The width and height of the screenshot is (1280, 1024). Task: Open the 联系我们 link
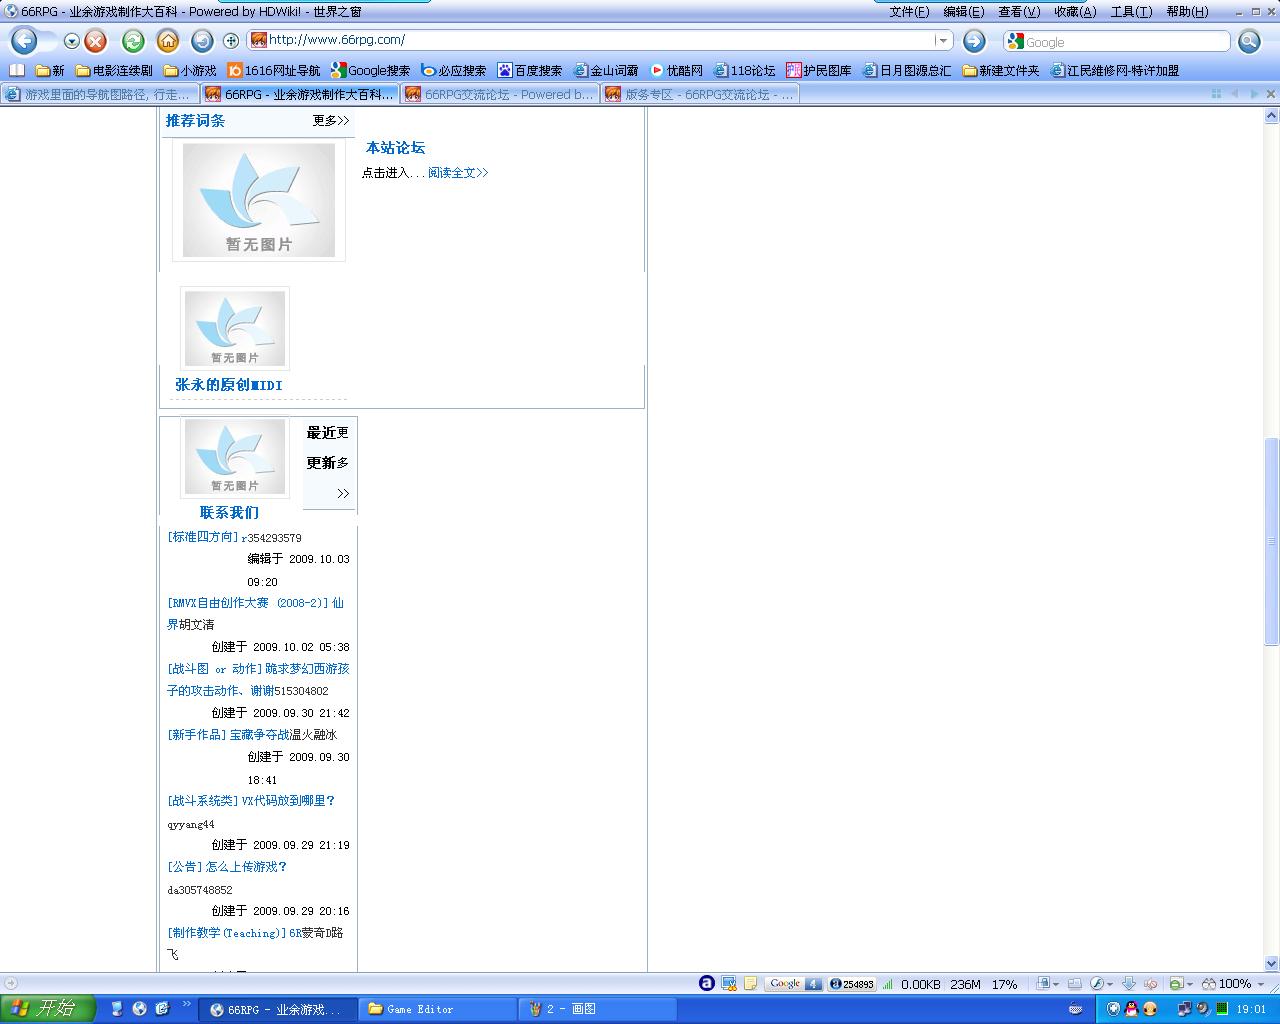coord(229,513)
